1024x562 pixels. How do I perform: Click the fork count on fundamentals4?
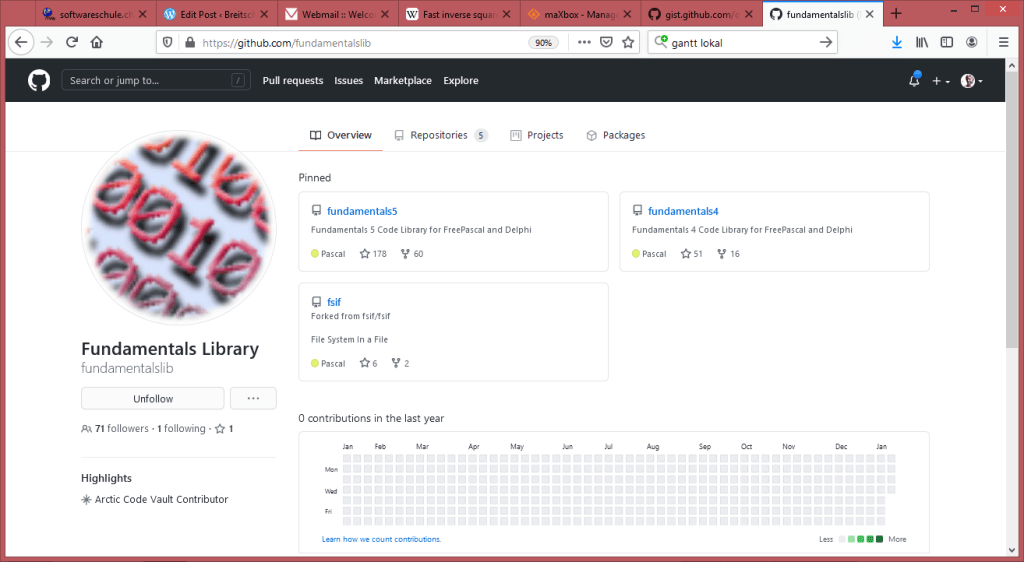pos(728,254)
